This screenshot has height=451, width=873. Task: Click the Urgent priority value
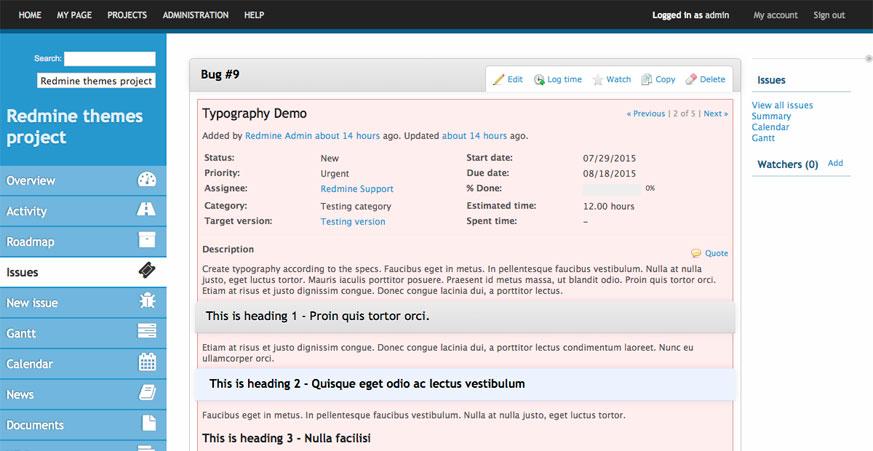point(335,174)
